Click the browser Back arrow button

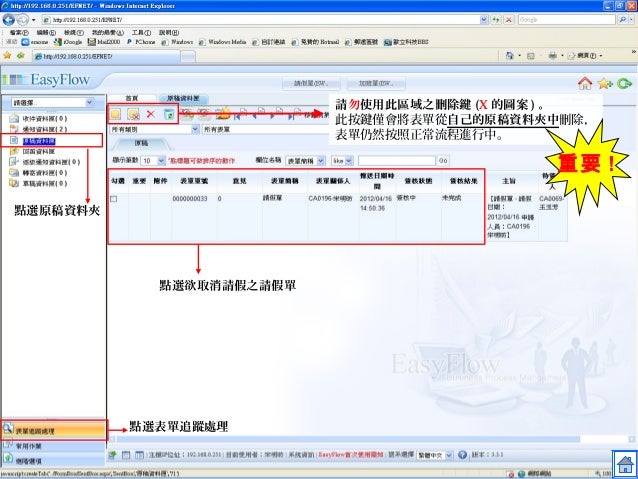tap(9, 20)
